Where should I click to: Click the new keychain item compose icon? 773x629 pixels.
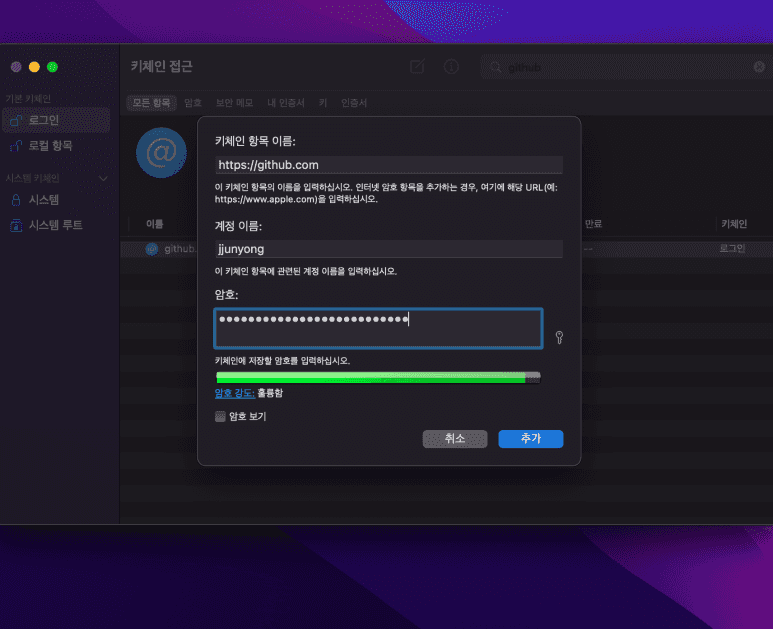417,67
